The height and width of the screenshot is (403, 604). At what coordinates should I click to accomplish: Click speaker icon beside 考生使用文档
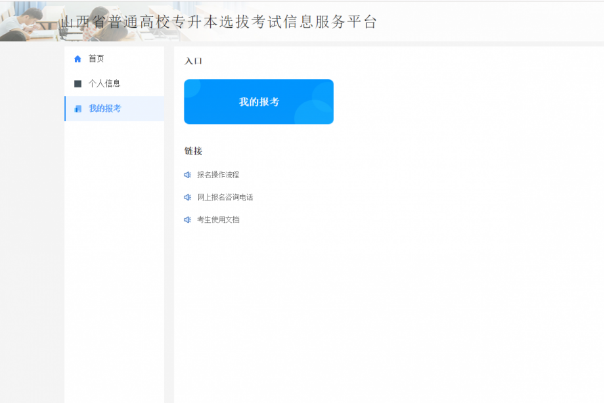[x=187, y=219]
